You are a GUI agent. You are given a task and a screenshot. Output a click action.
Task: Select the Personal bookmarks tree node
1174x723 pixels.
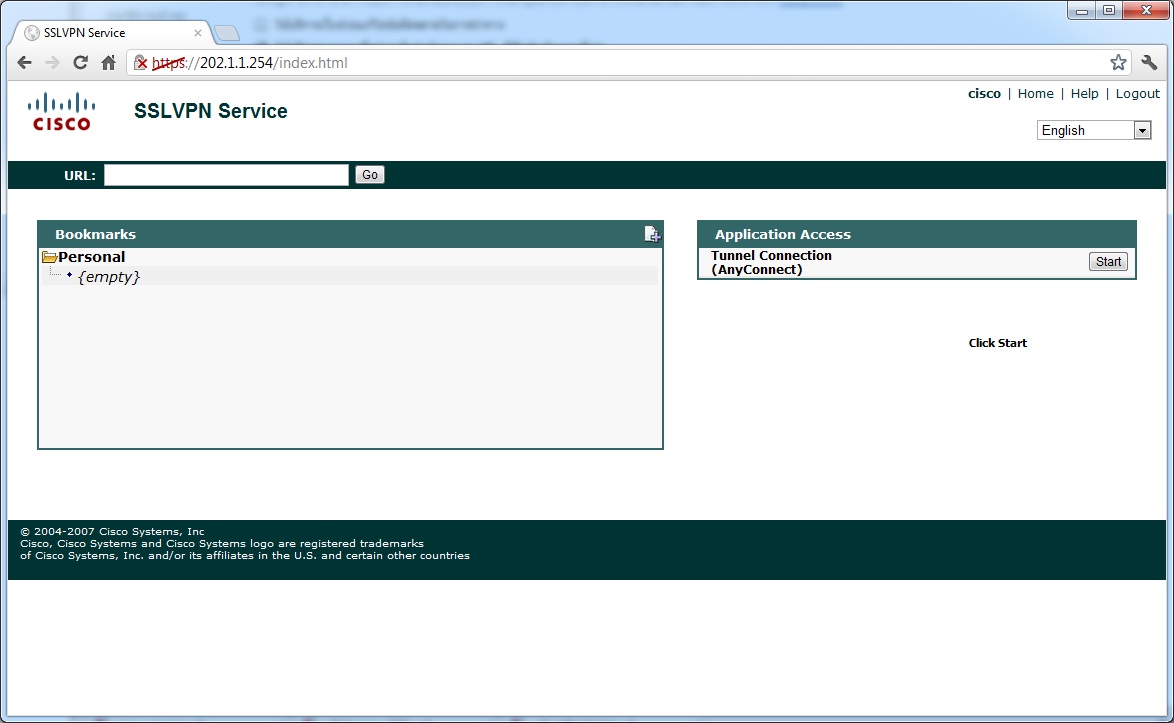(91, 257)
